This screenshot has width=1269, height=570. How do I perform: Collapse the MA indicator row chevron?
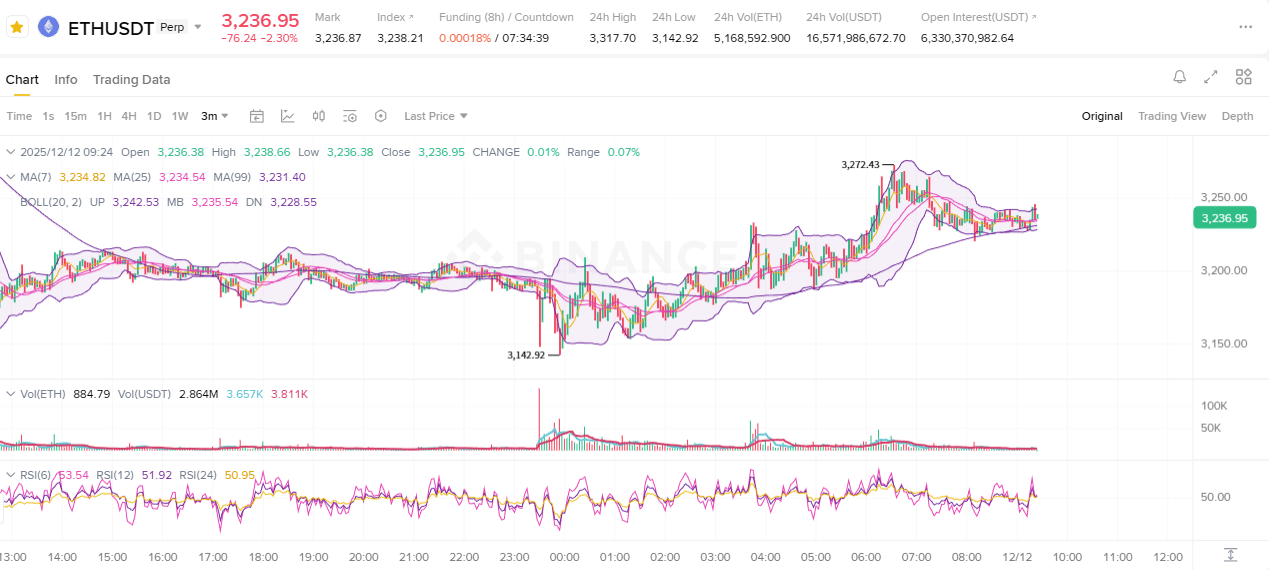click(11, 177)
